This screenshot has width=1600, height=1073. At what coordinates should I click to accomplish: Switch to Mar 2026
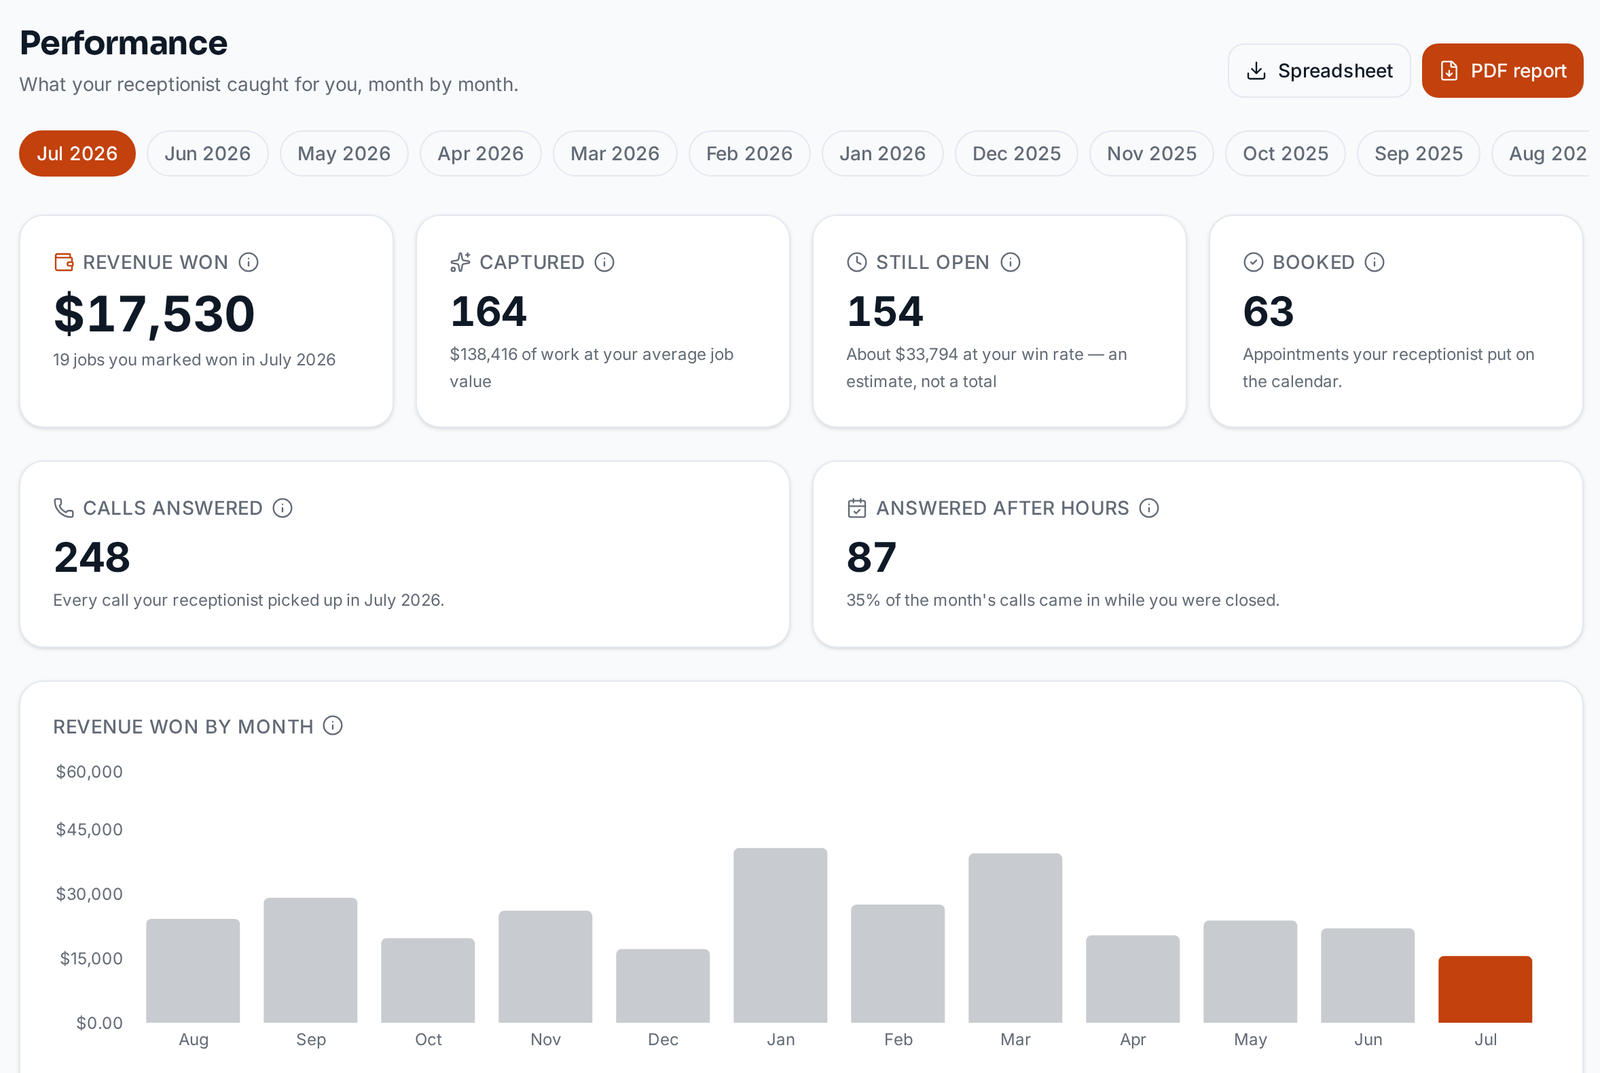point(615,154)
